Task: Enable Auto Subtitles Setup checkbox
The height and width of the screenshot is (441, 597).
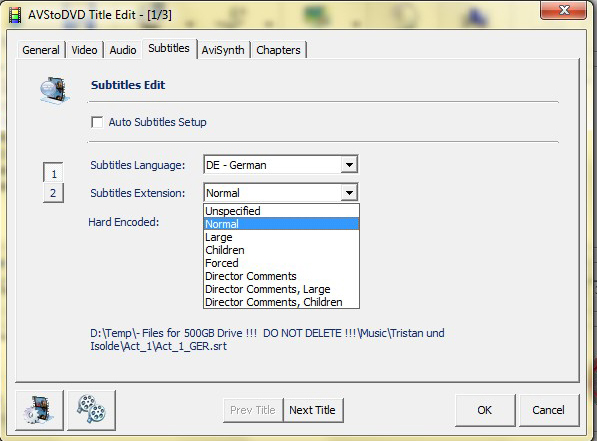Action: [x=97, y=122]
